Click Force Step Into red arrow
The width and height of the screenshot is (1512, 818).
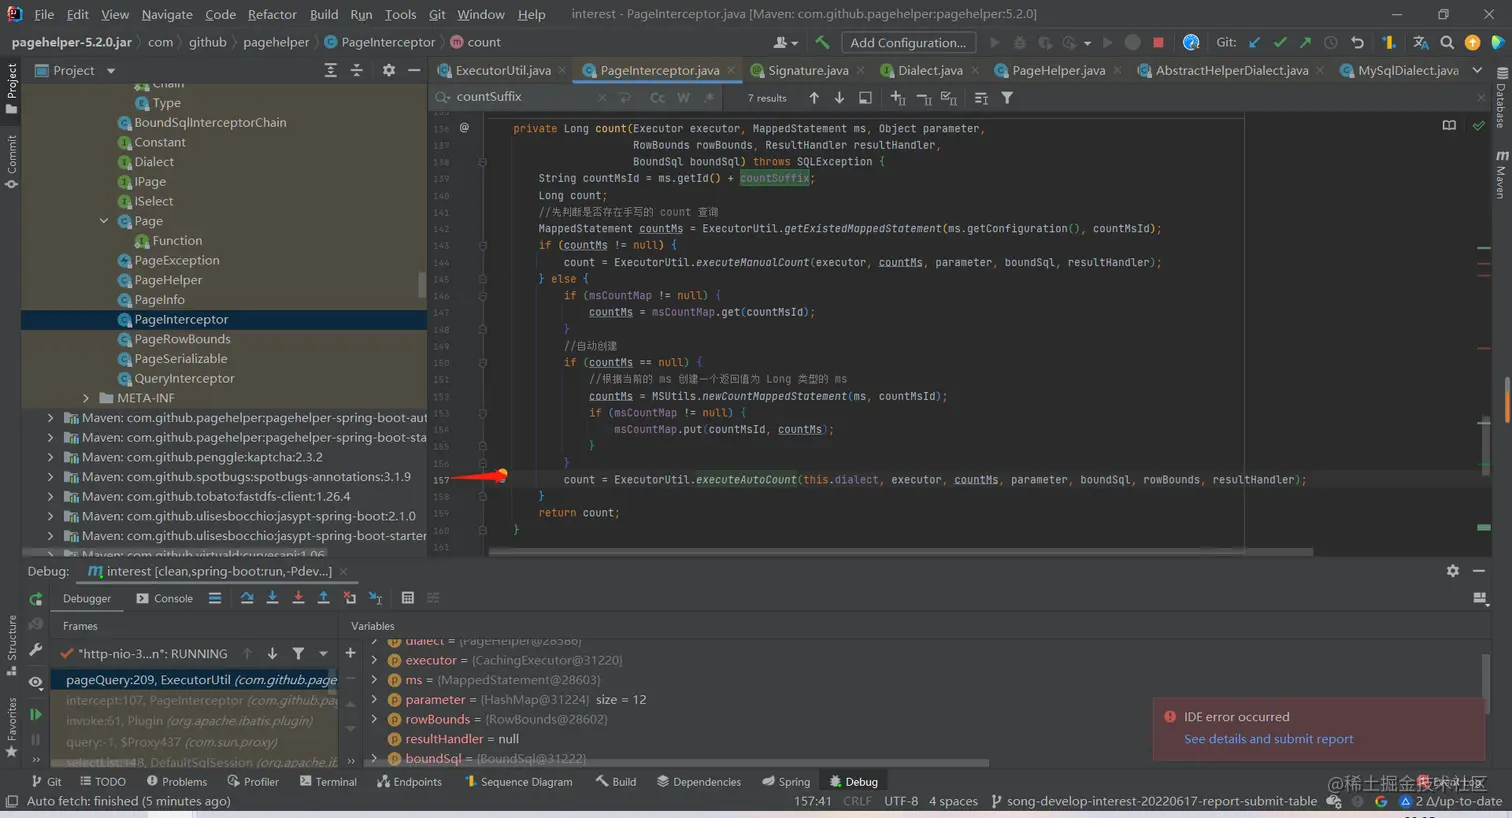(x=298, y=598)
